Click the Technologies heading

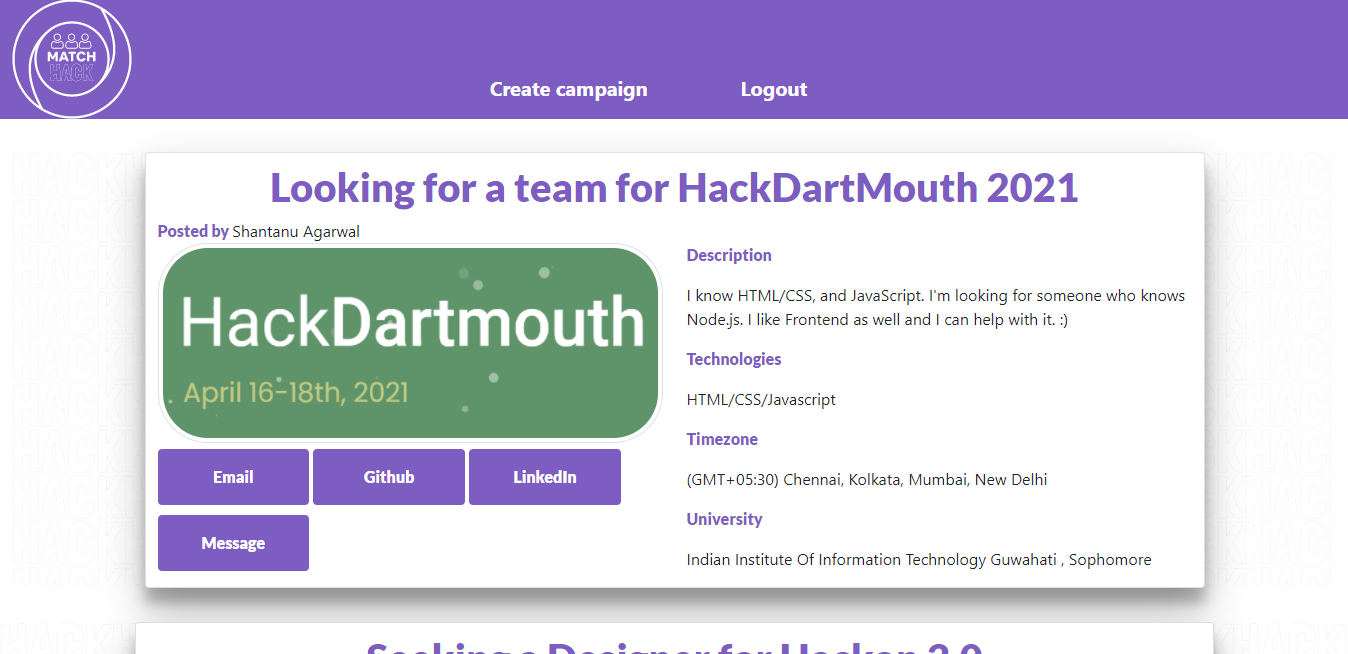[734, 359]
